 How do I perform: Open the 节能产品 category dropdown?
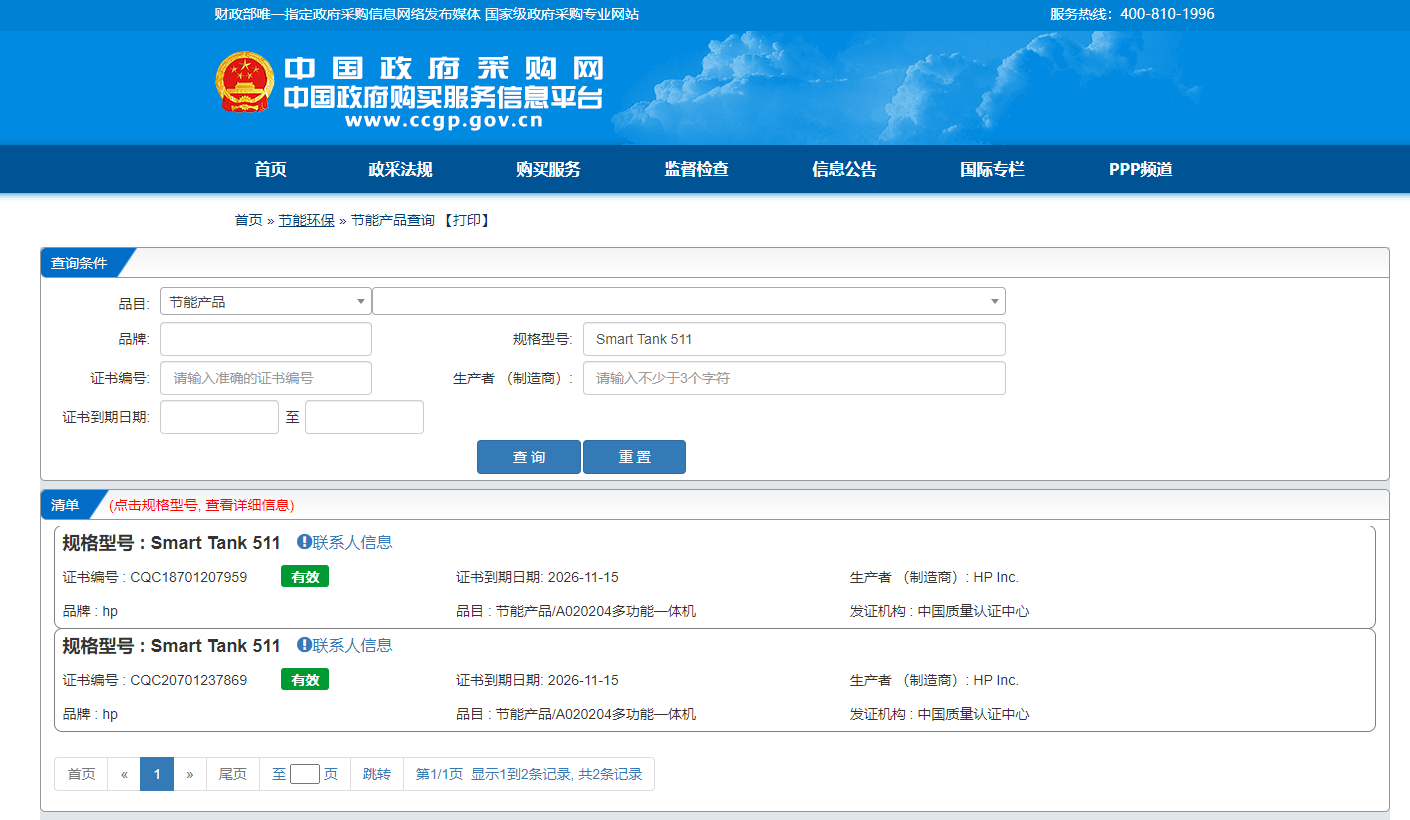click(x=265, y=302)
